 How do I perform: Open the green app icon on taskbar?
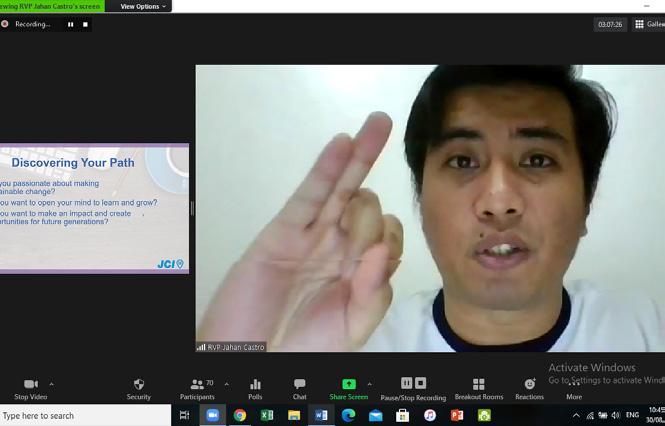[x=484, y=415]
